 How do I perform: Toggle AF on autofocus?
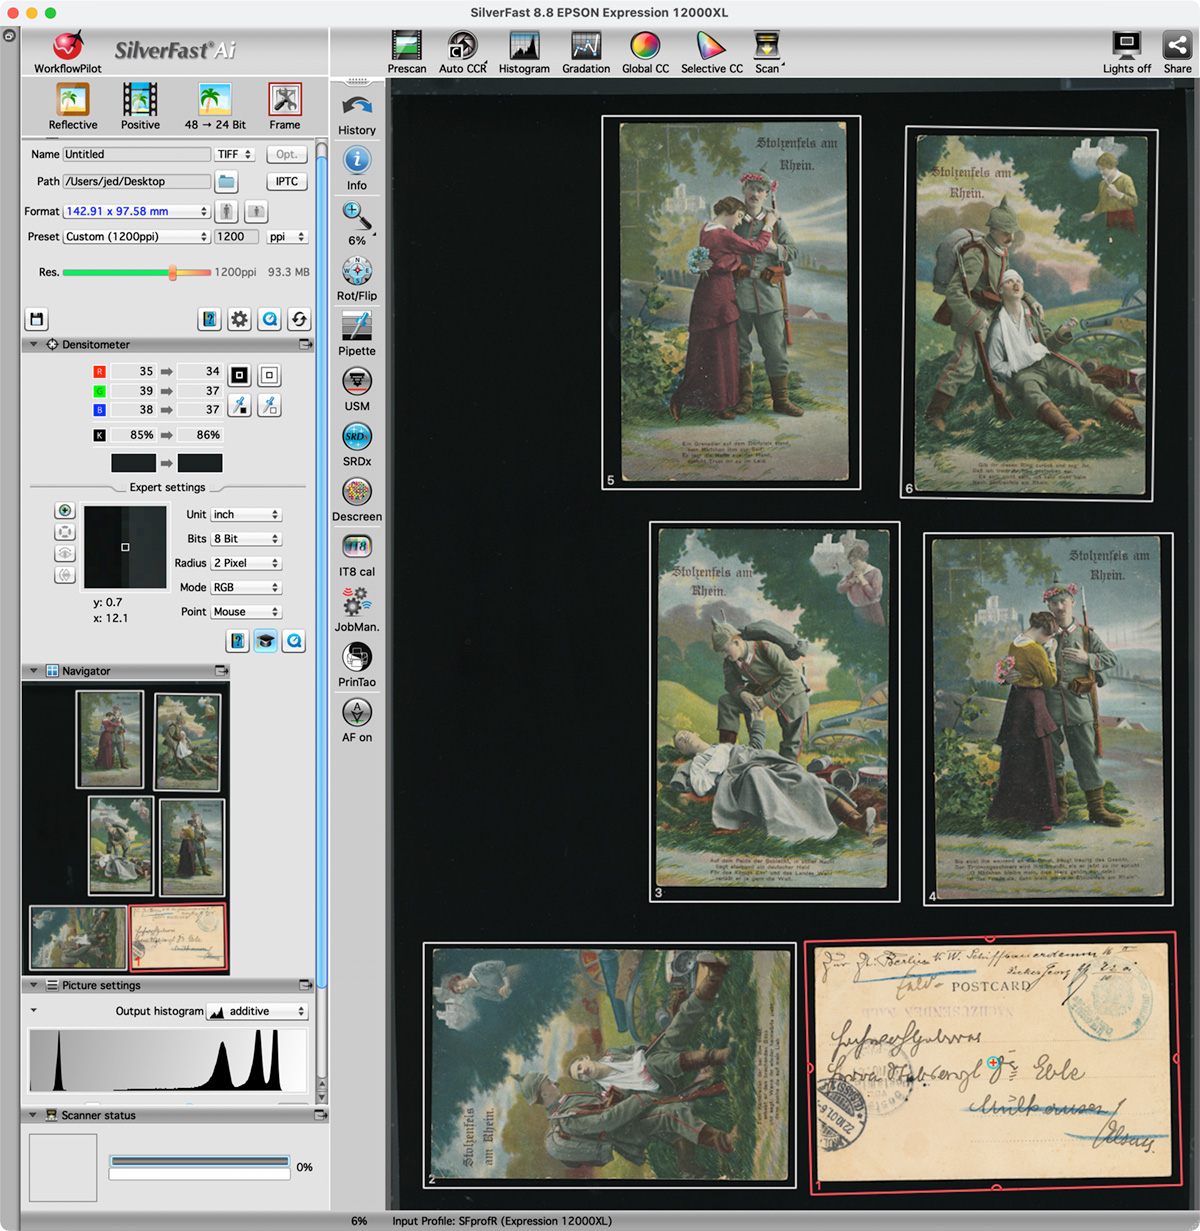[x=357, y=720]
